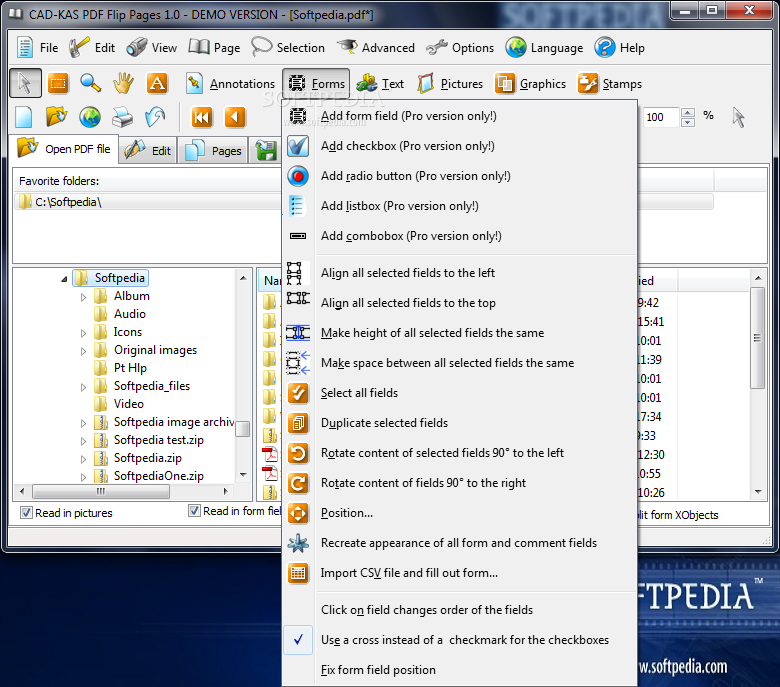Click the rotate right icon in menu
The width and height of the screenshot is (780, 687).
(298, 483)
